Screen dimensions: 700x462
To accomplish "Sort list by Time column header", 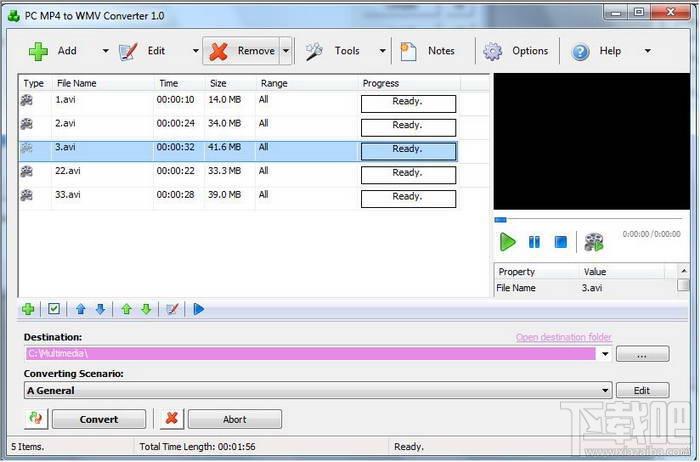I will point(179,83).
